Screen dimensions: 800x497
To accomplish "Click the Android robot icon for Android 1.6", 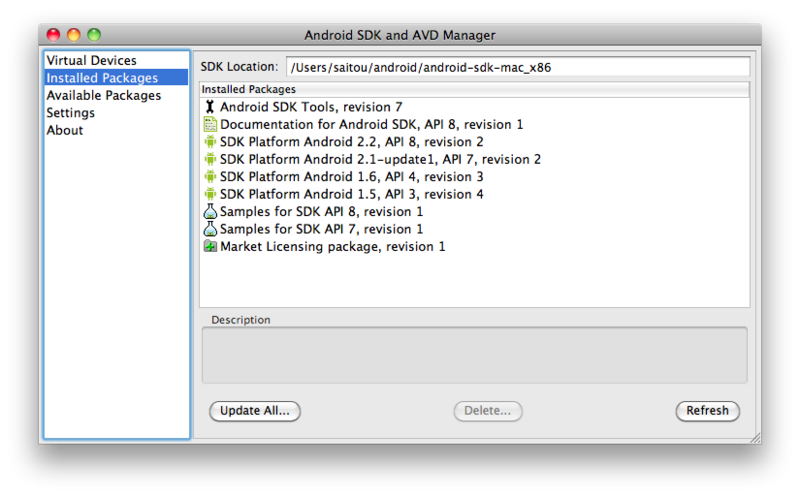I will 210,177.
